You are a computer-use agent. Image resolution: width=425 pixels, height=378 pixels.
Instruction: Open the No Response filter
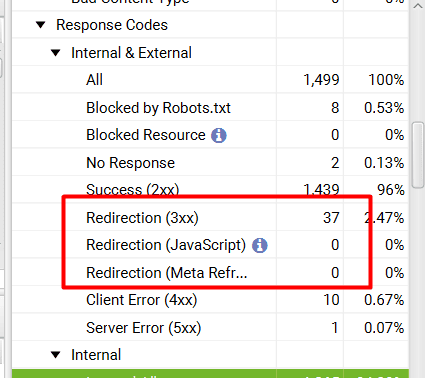coord(210,163)
